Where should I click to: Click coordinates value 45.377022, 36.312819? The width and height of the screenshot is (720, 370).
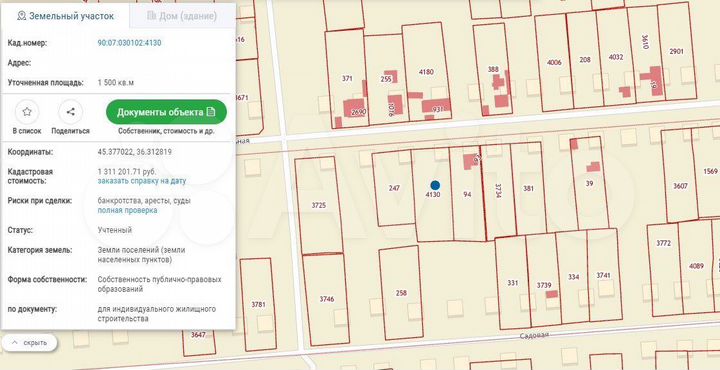point(135,151)
